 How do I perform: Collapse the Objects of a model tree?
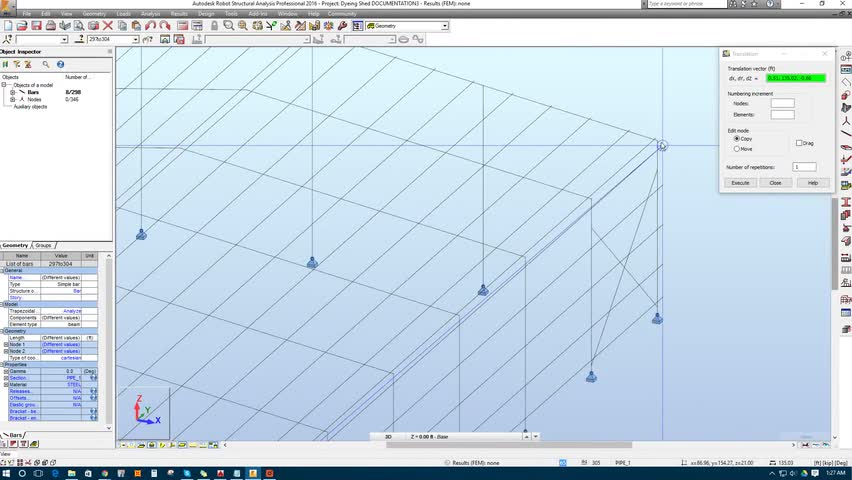click(4, 85)
